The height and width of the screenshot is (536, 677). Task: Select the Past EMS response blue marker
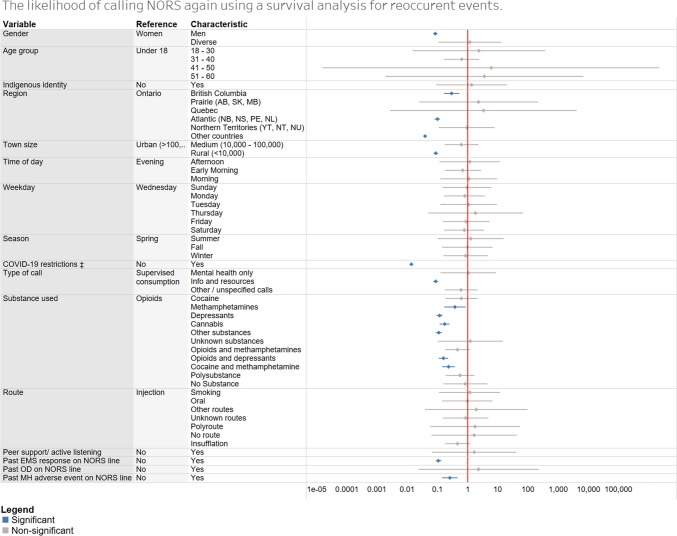(438, 460)
